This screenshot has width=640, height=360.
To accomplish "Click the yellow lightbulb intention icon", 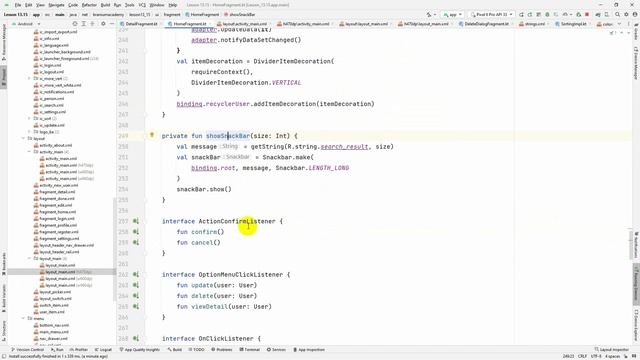I will 152,135.
